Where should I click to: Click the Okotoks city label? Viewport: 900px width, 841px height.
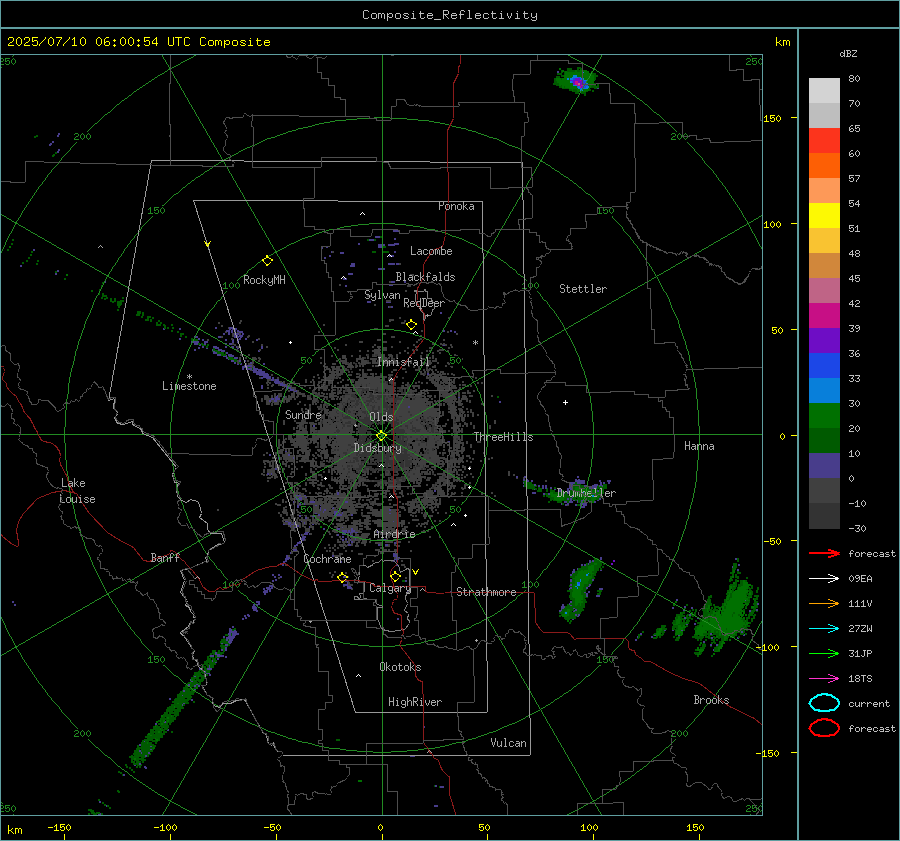(x=400, y=667)
